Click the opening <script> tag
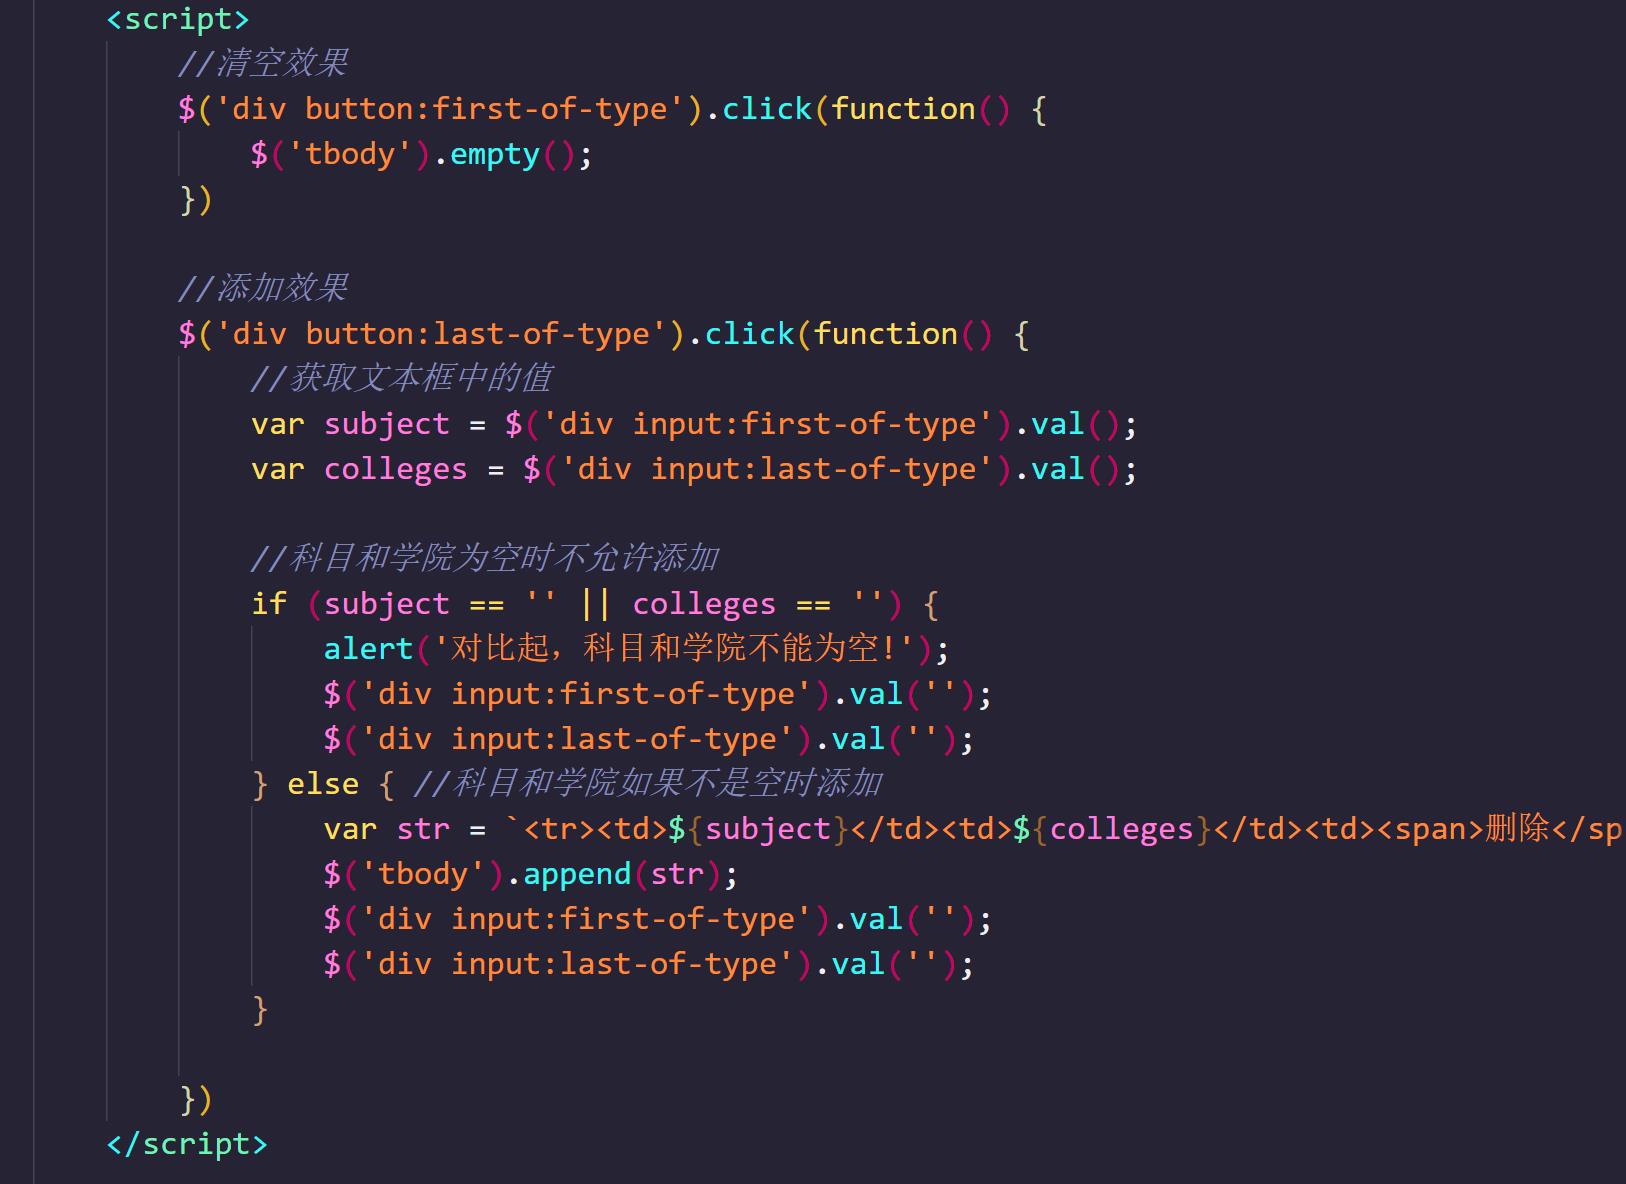 (x=178, y=19)
